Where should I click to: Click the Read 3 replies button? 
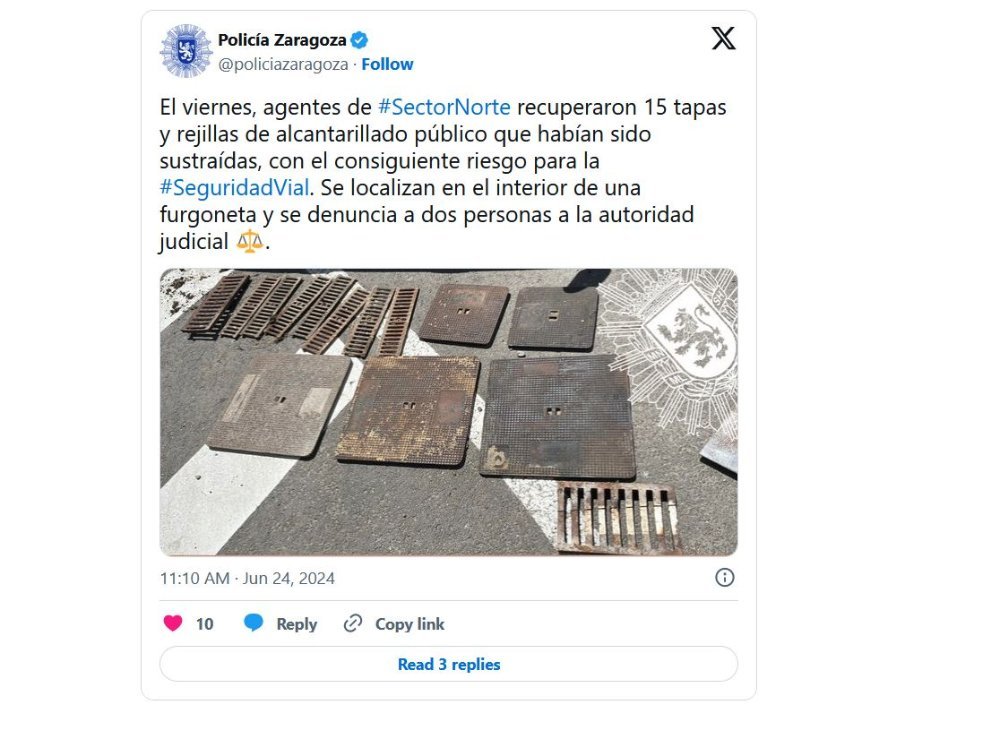449,664
